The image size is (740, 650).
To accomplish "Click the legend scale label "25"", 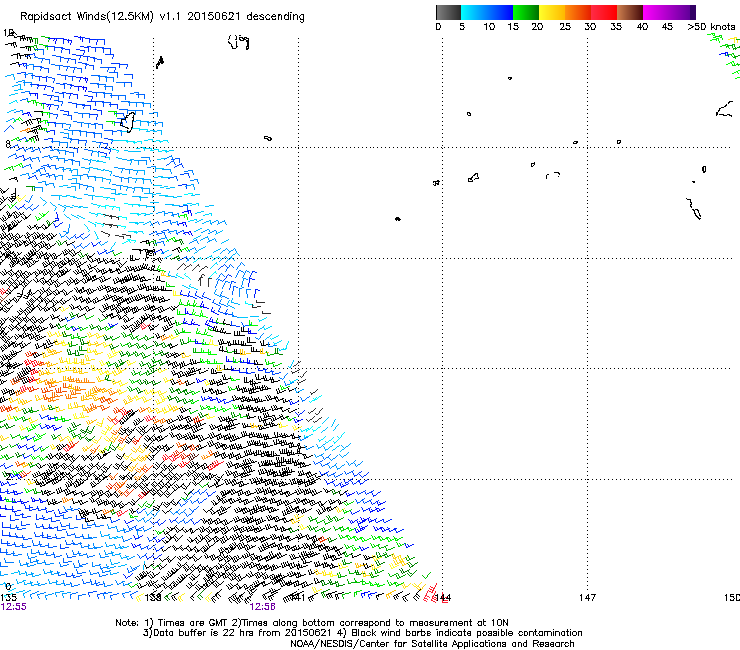I will tap(565, 27).
